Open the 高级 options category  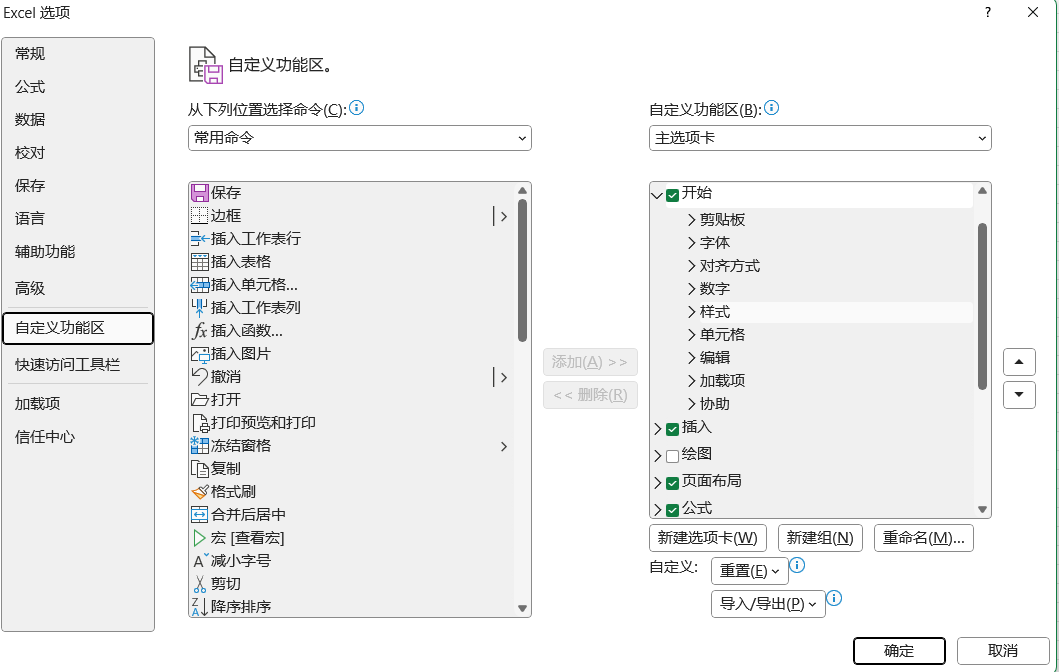coord(30,288)
